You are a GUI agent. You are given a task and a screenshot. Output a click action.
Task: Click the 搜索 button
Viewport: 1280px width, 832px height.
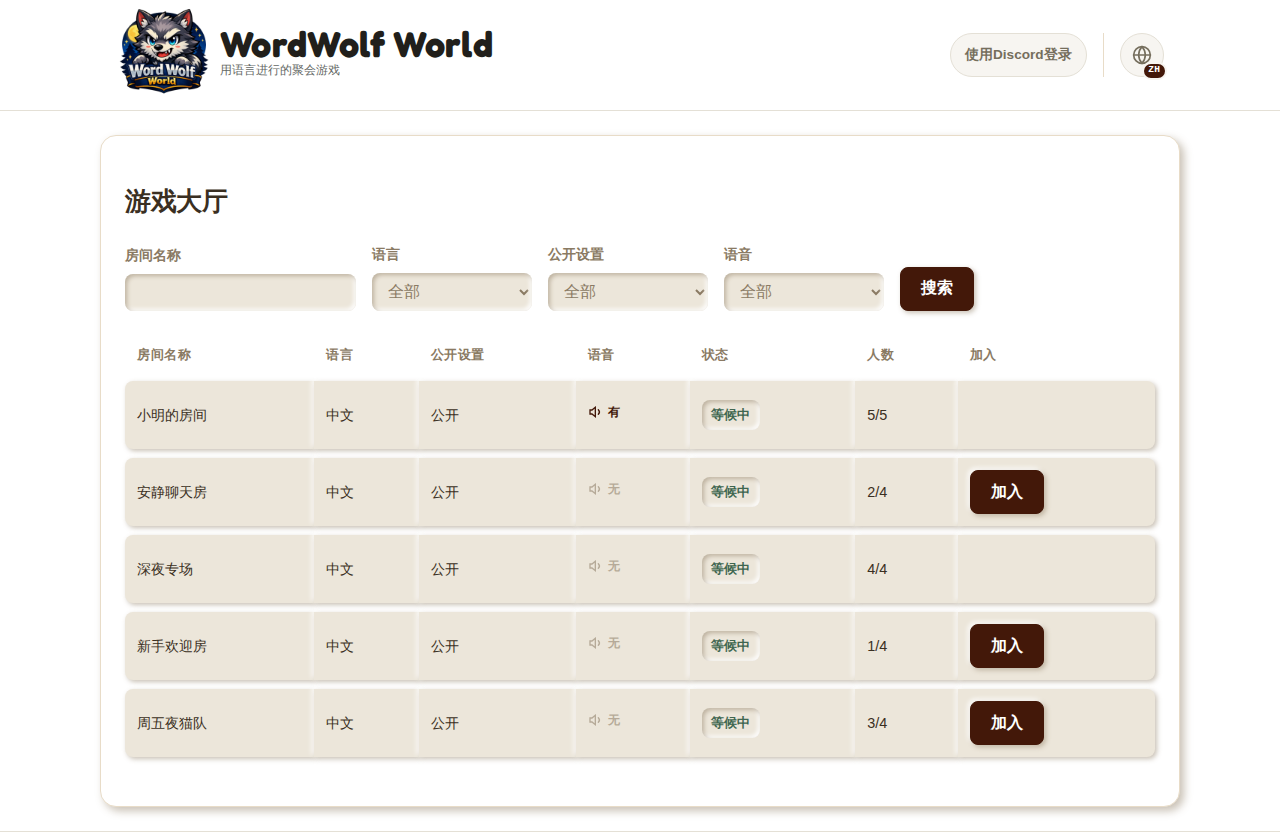[937, 289]
